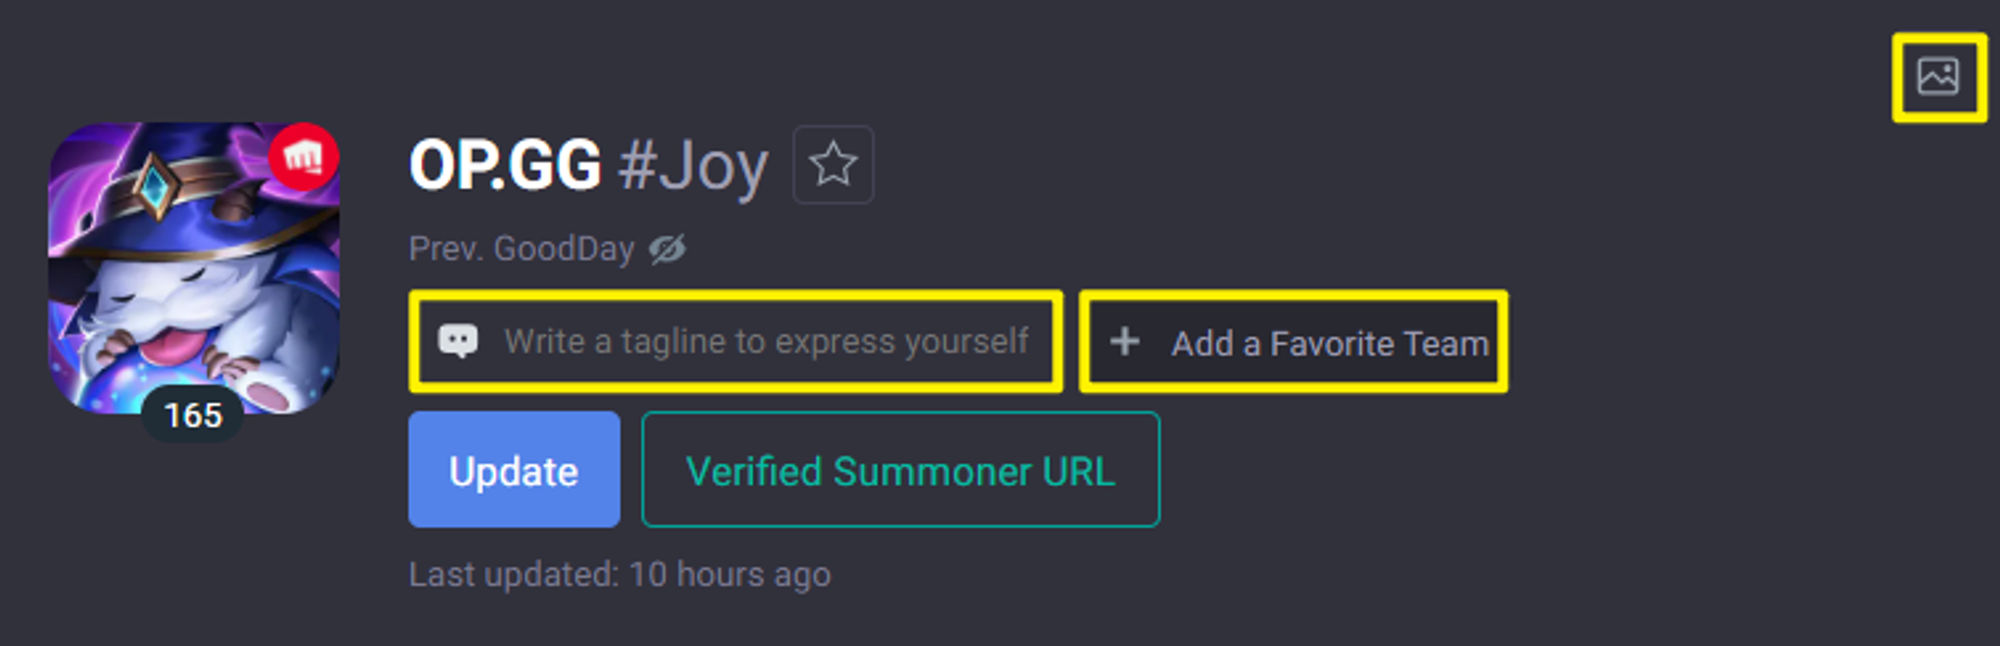
Task: Click the blue Update button
Action: click(x=514, y=469)
